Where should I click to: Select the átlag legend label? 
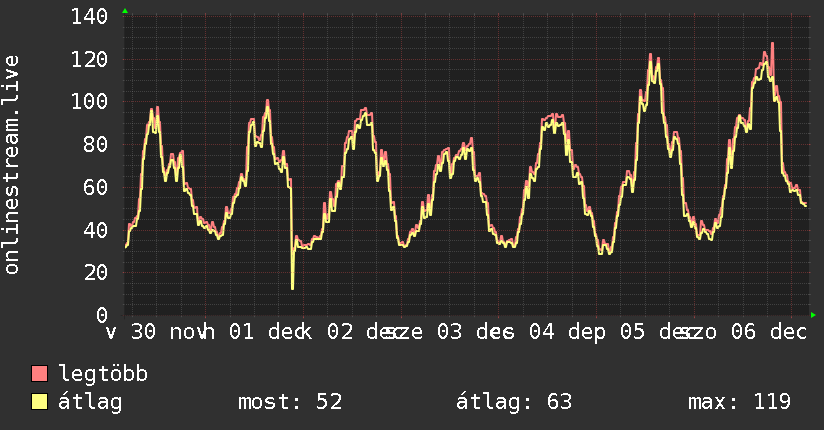[90, 402]
